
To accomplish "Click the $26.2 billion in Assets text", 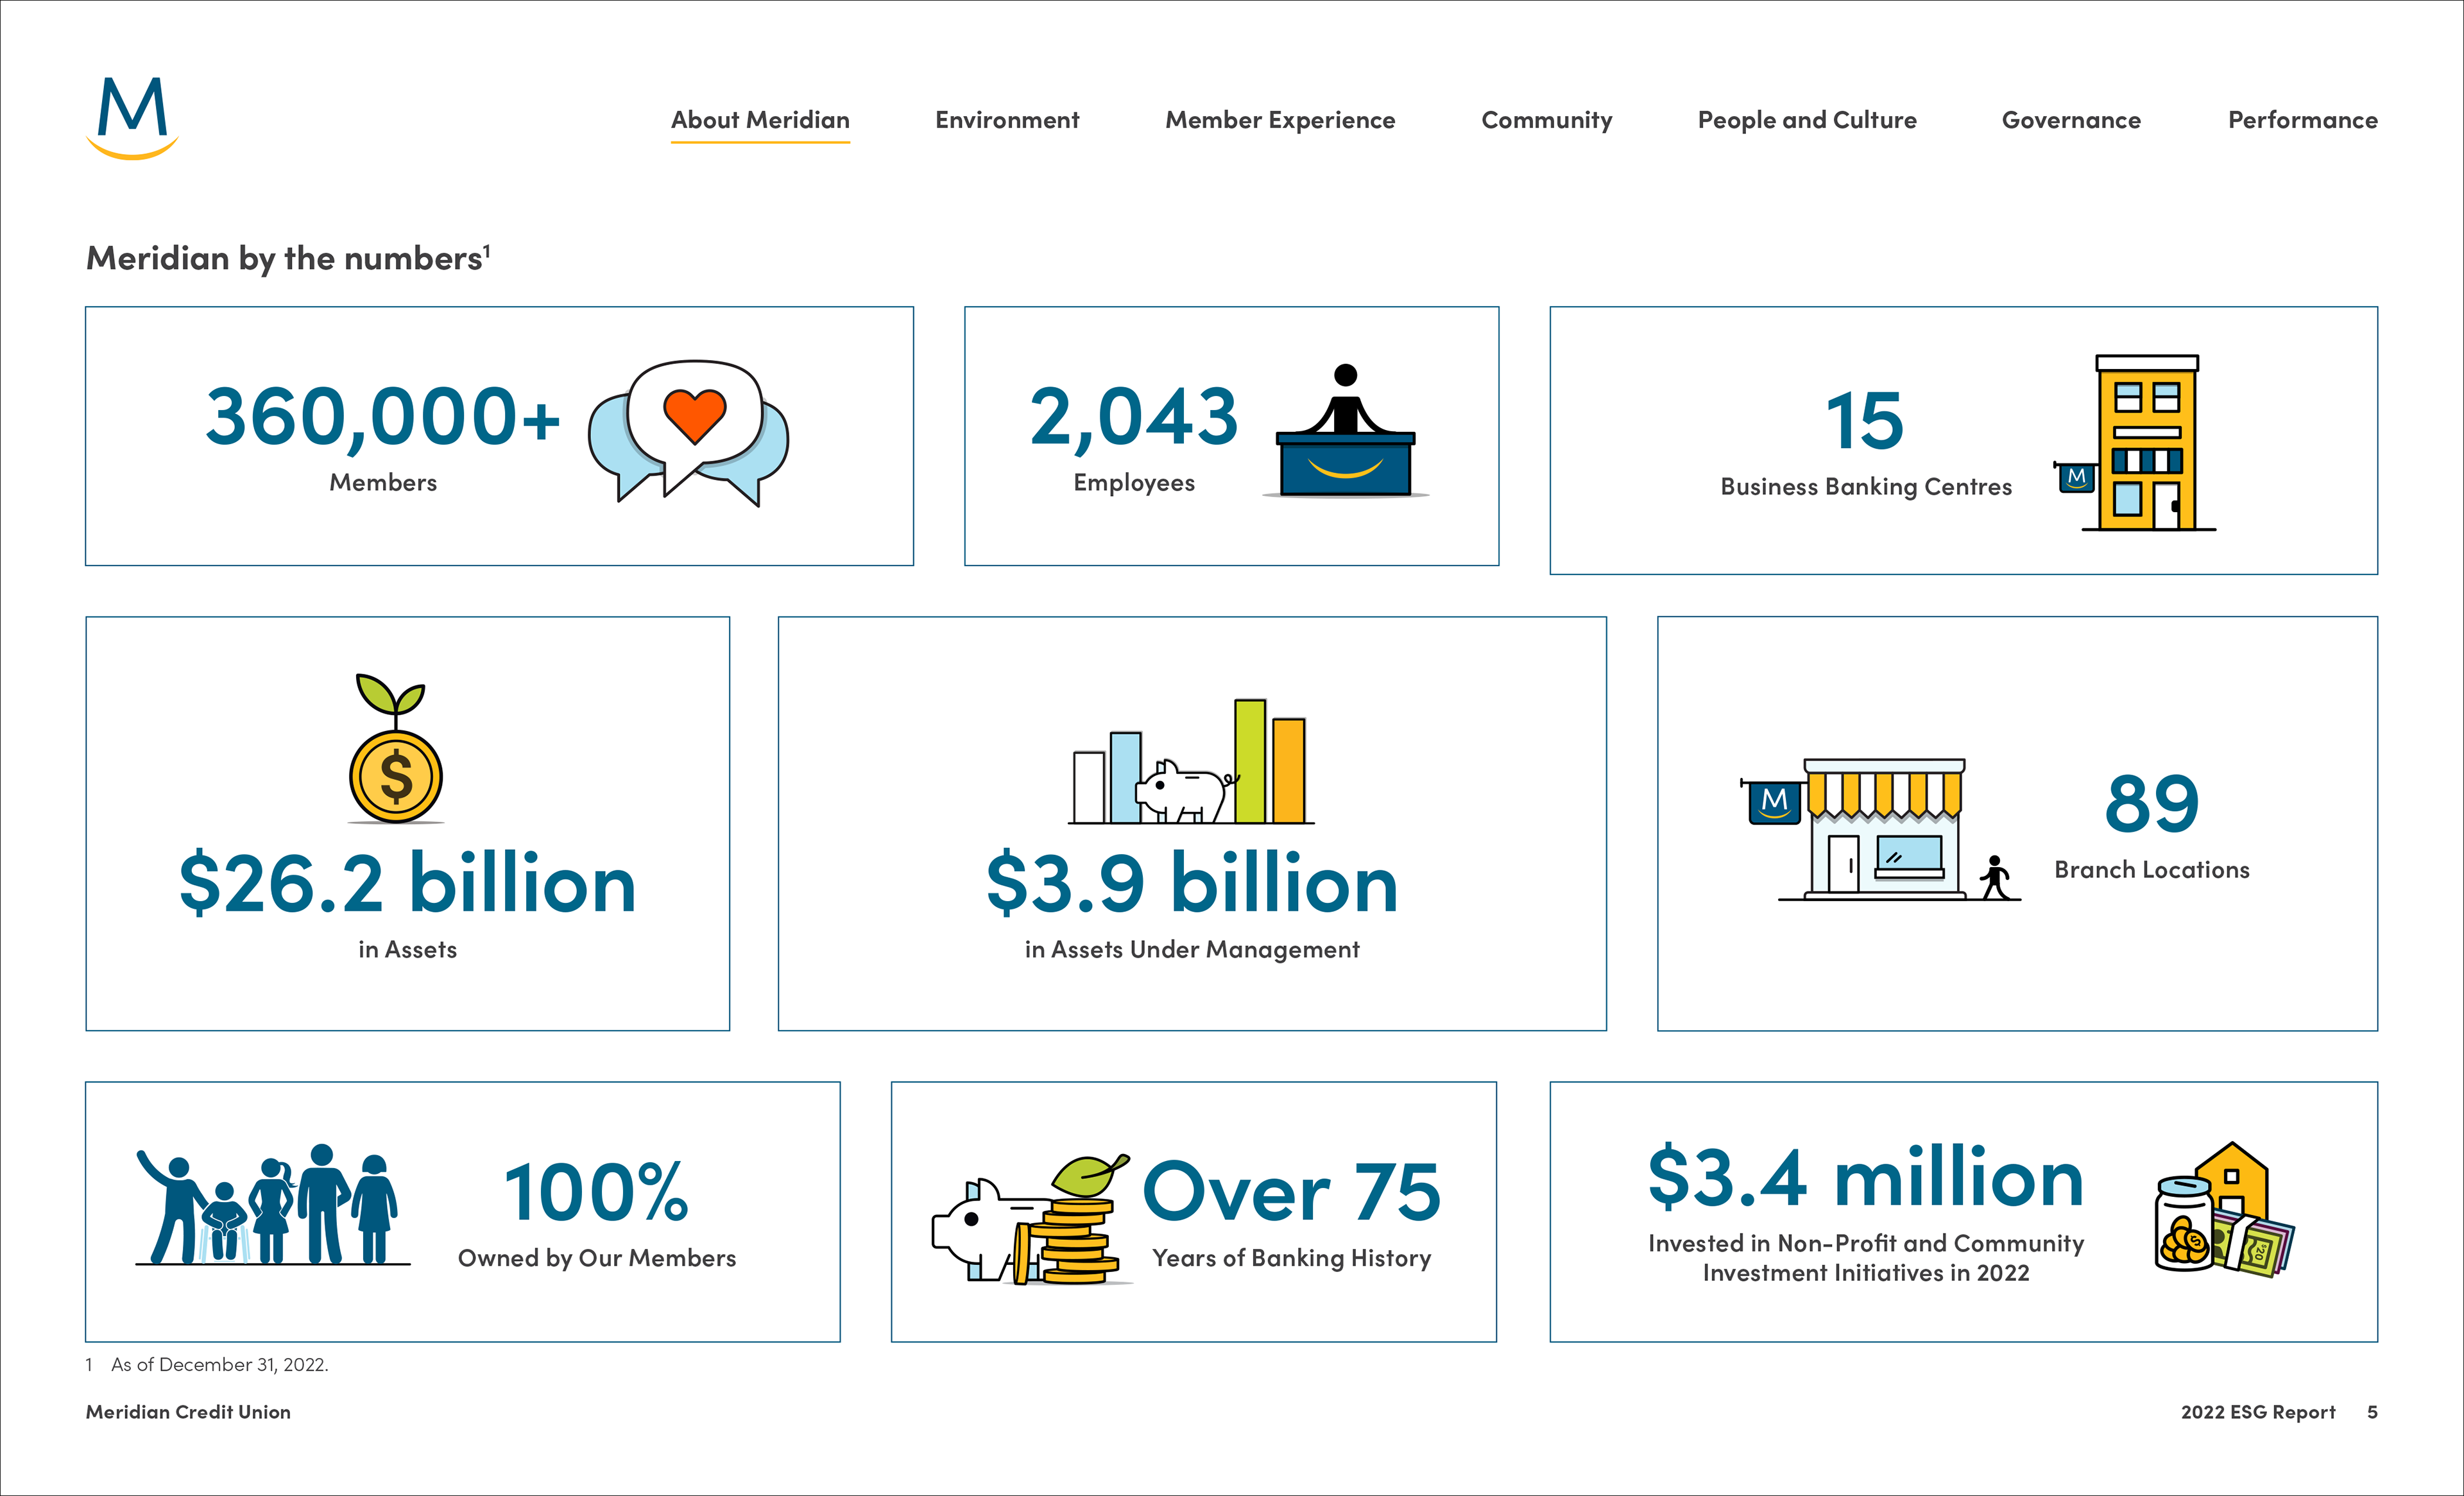I will click(x=407, y=884).
